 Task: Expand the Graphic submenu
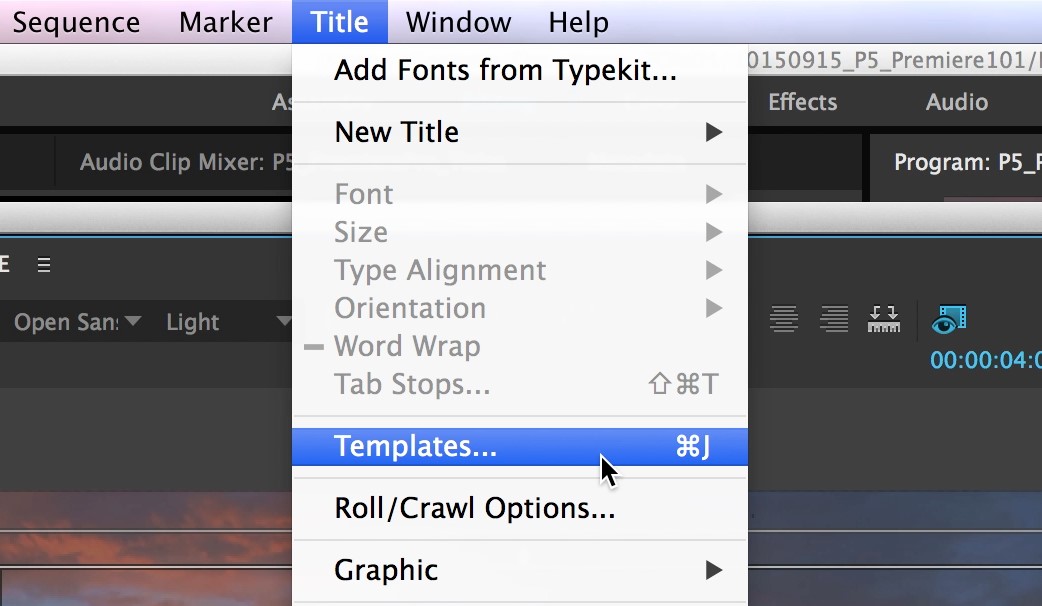[386, 570]
